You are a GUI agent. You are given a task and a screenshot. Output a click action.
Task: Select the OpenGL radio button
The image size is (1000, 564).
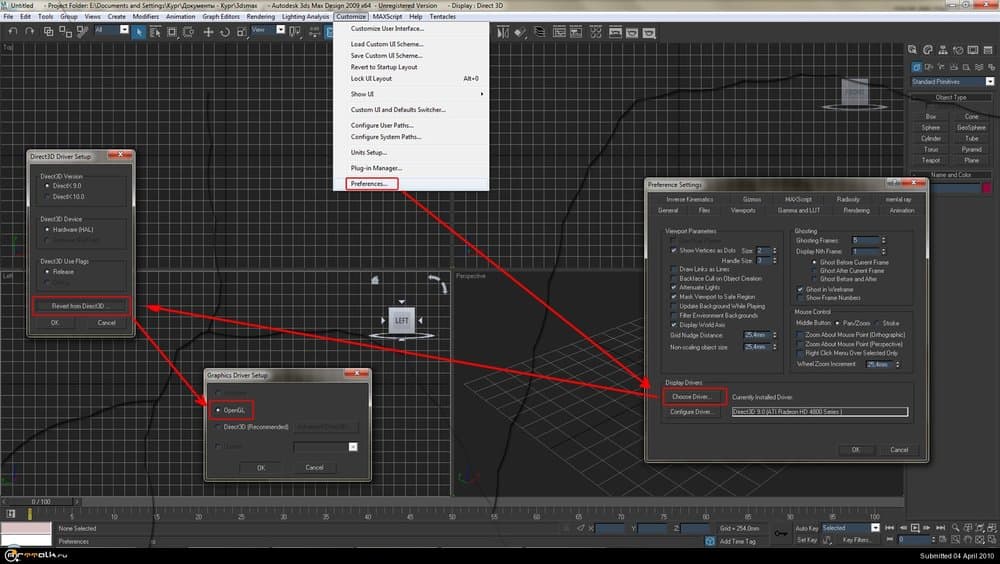219,410
